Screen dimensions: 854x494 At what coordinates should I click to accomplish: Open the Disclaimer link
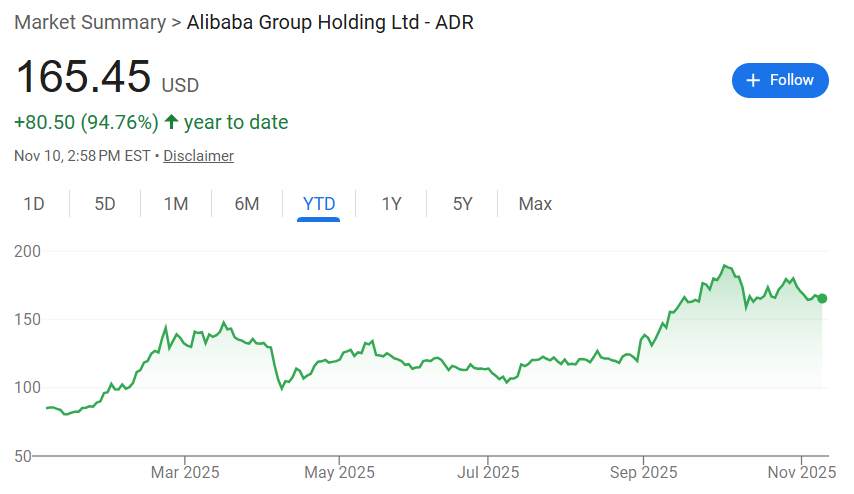tap(198, 156)
